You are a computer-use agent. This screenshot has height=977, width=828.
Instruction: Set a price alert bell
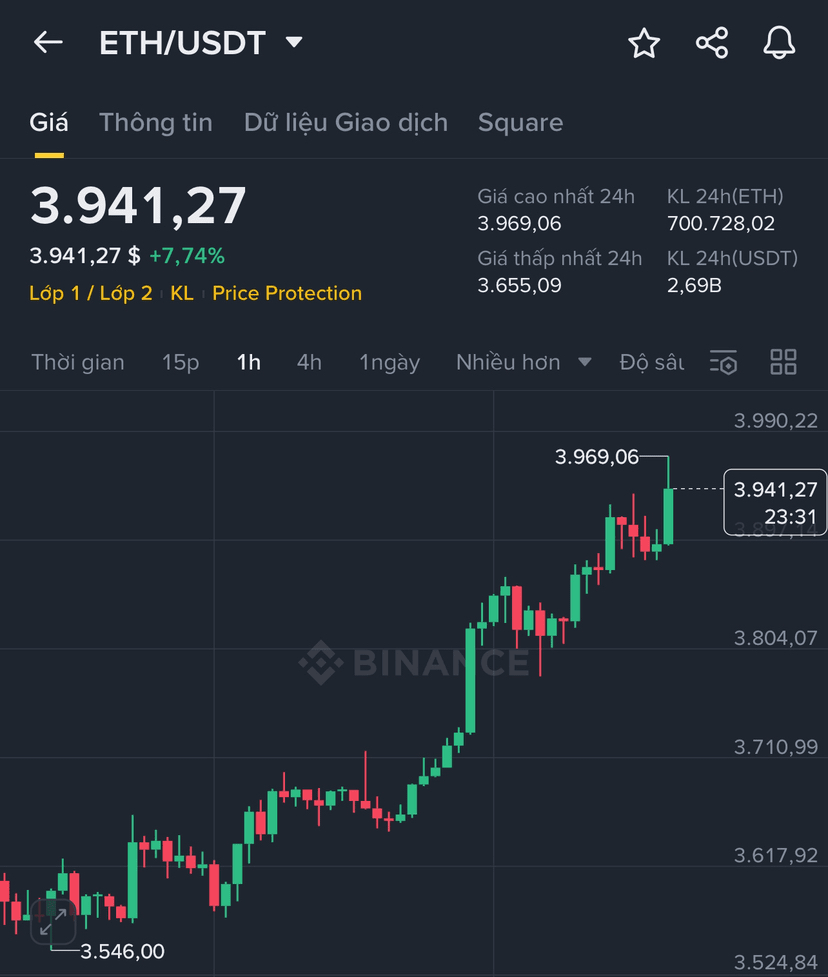tap(779, 43)
